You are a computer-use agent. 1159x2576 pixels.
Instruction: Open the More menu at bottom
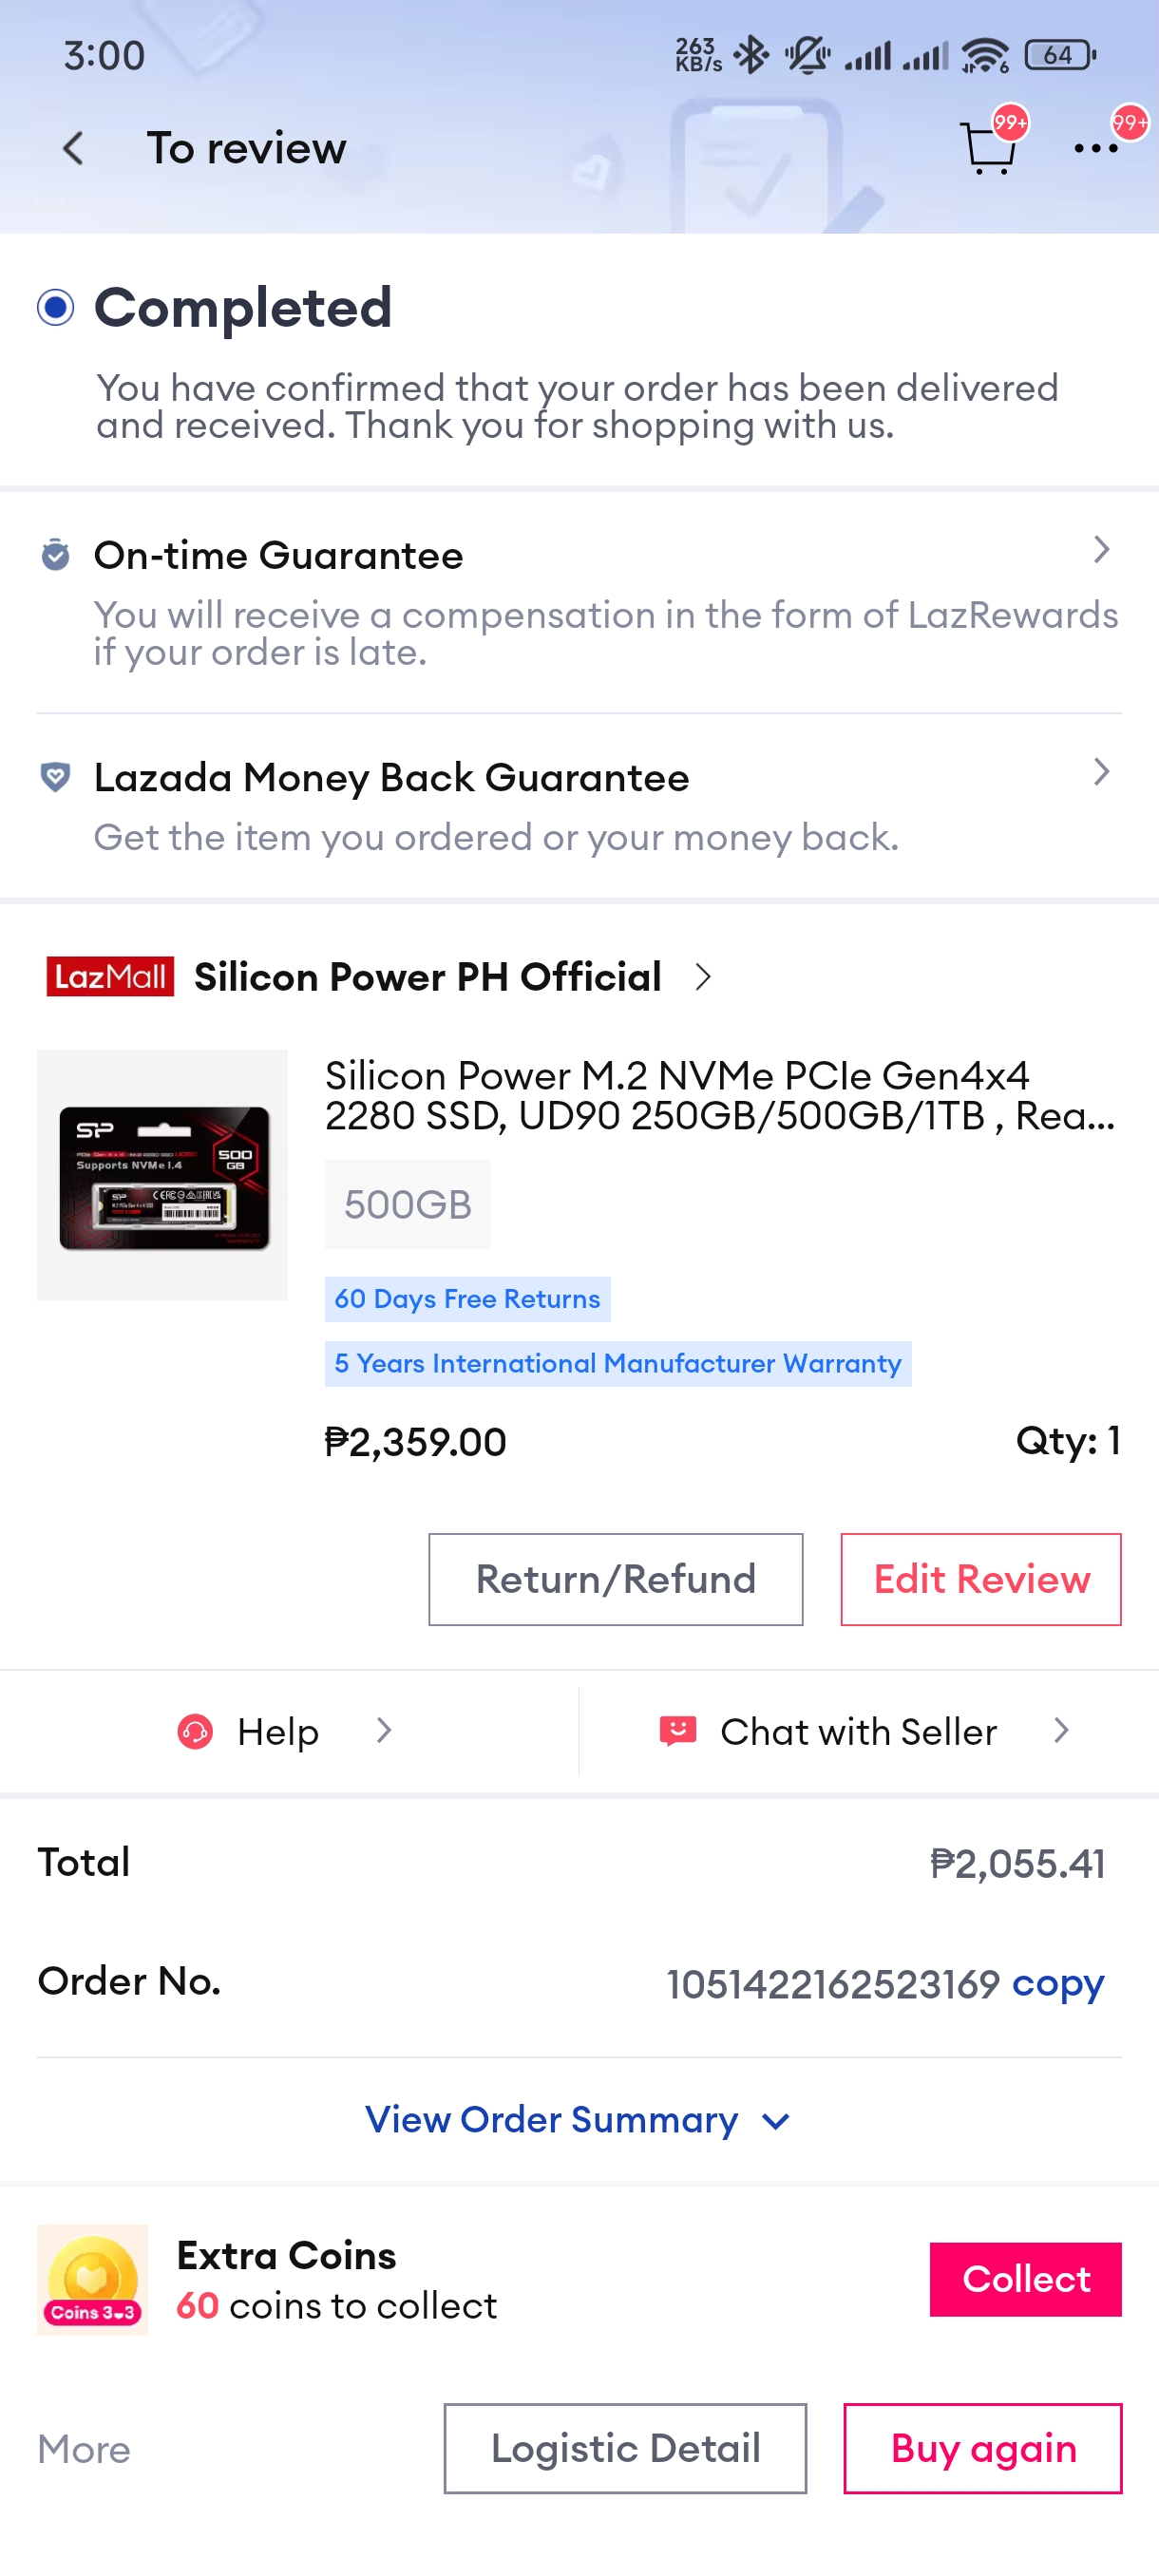[84, 2449]
